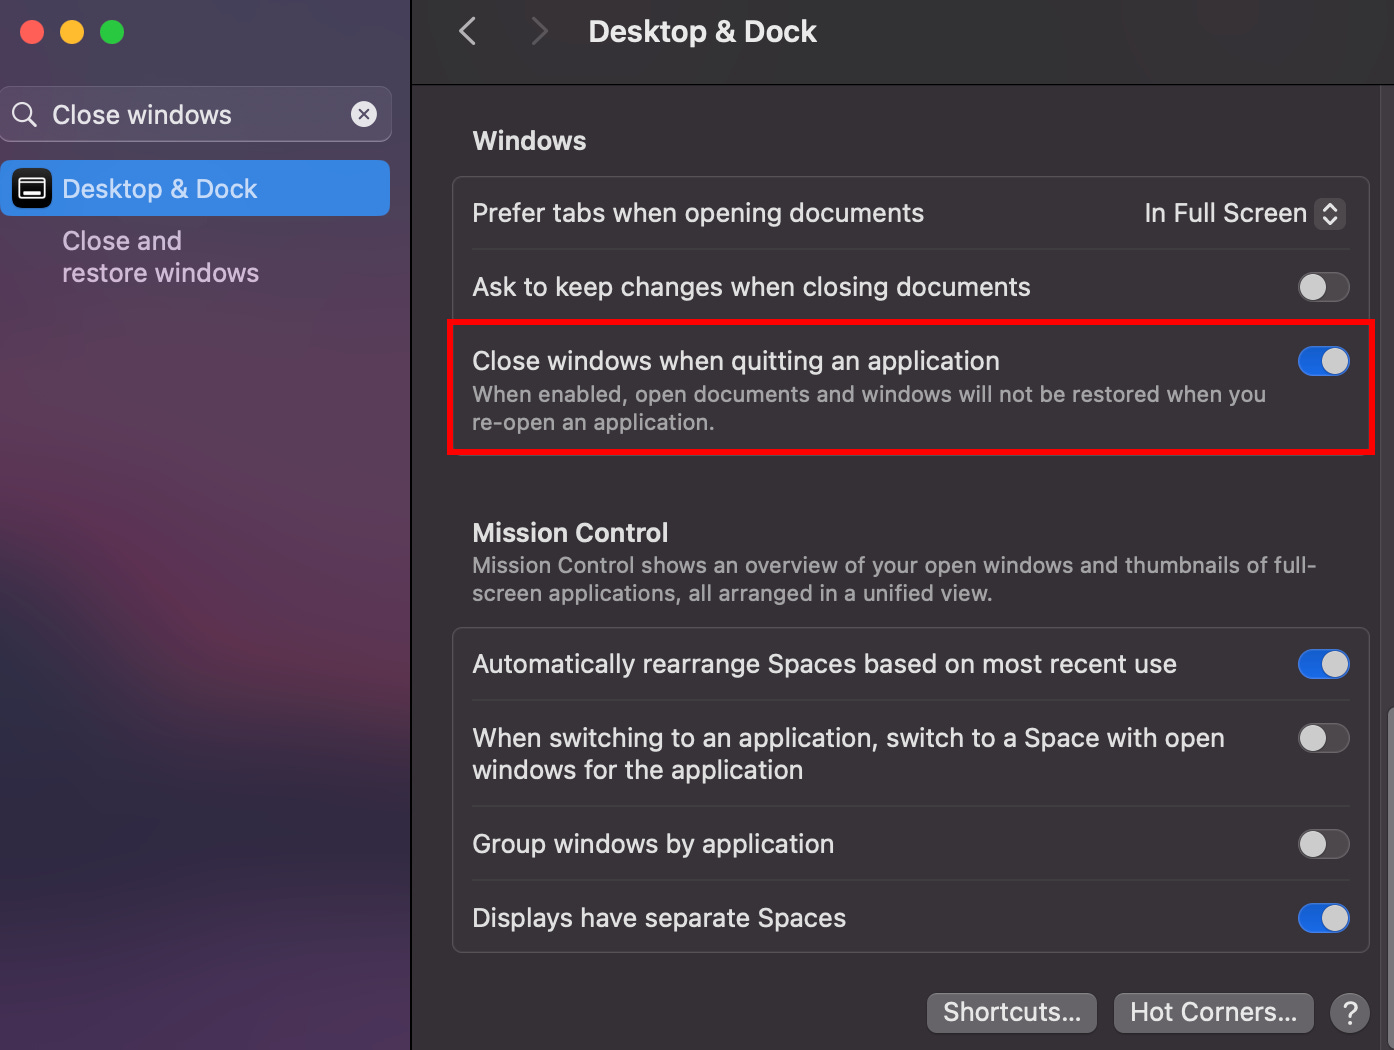Disable Close windows when quitting an application
The image size is (1394, 1050).
pyautogui.click(x=1323, y=361)
